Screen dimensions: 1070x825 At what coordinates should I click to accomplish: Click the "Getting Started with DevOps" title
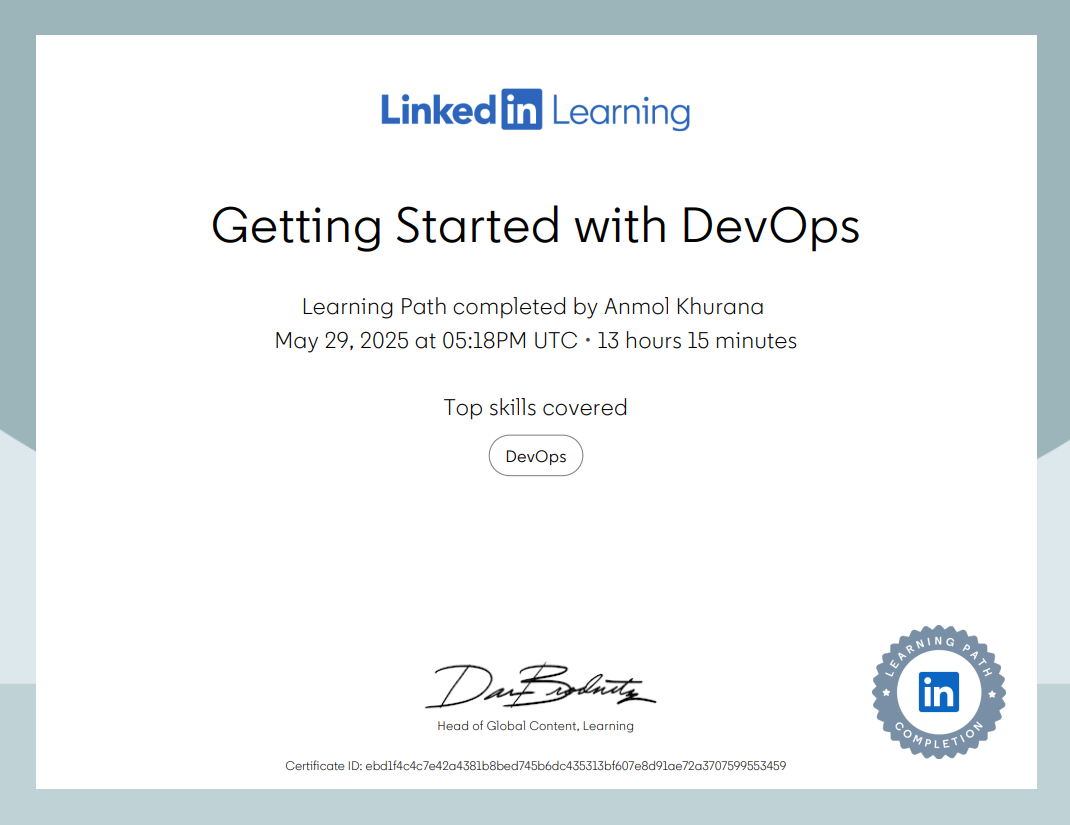click(535, 226)
